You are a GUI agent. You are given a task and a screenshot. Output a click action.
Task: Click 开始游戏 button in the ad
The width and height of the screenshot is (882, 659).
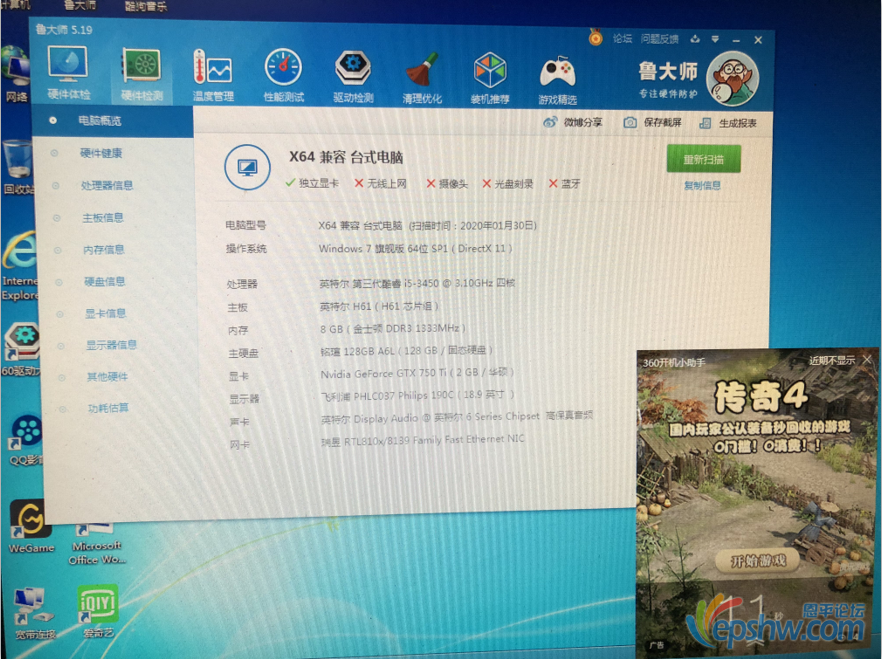pyautogui.click(x=758, y=561)
